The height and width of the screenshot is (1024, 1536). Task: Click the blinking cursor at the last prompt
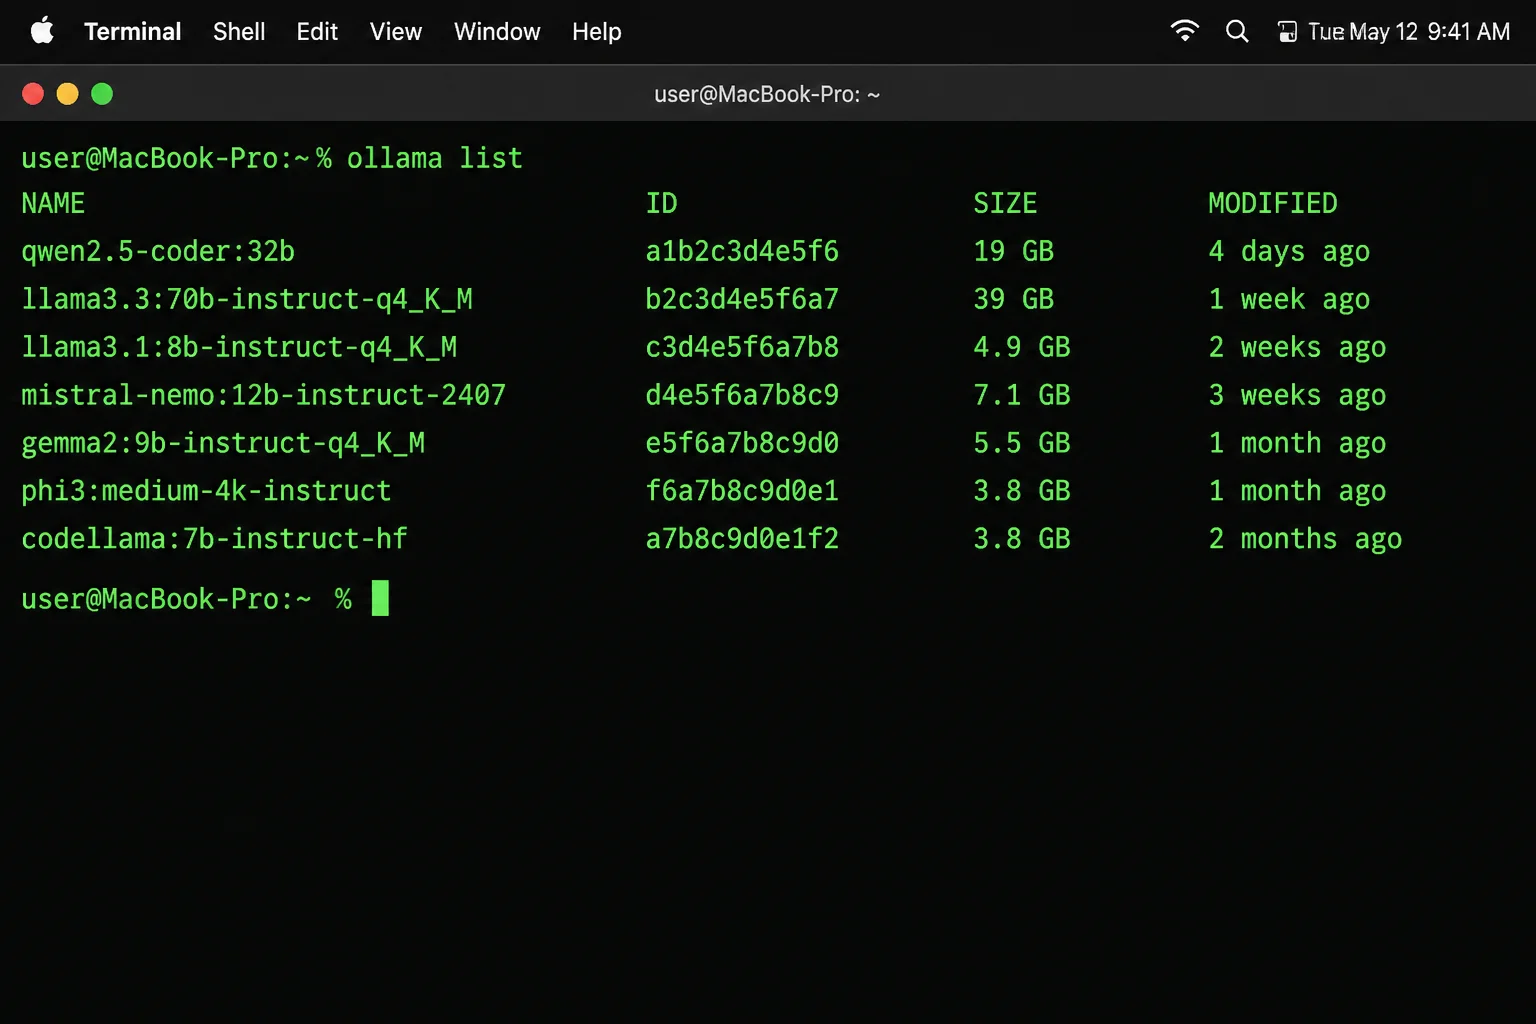pyautogui.click(x=380, y=598)
